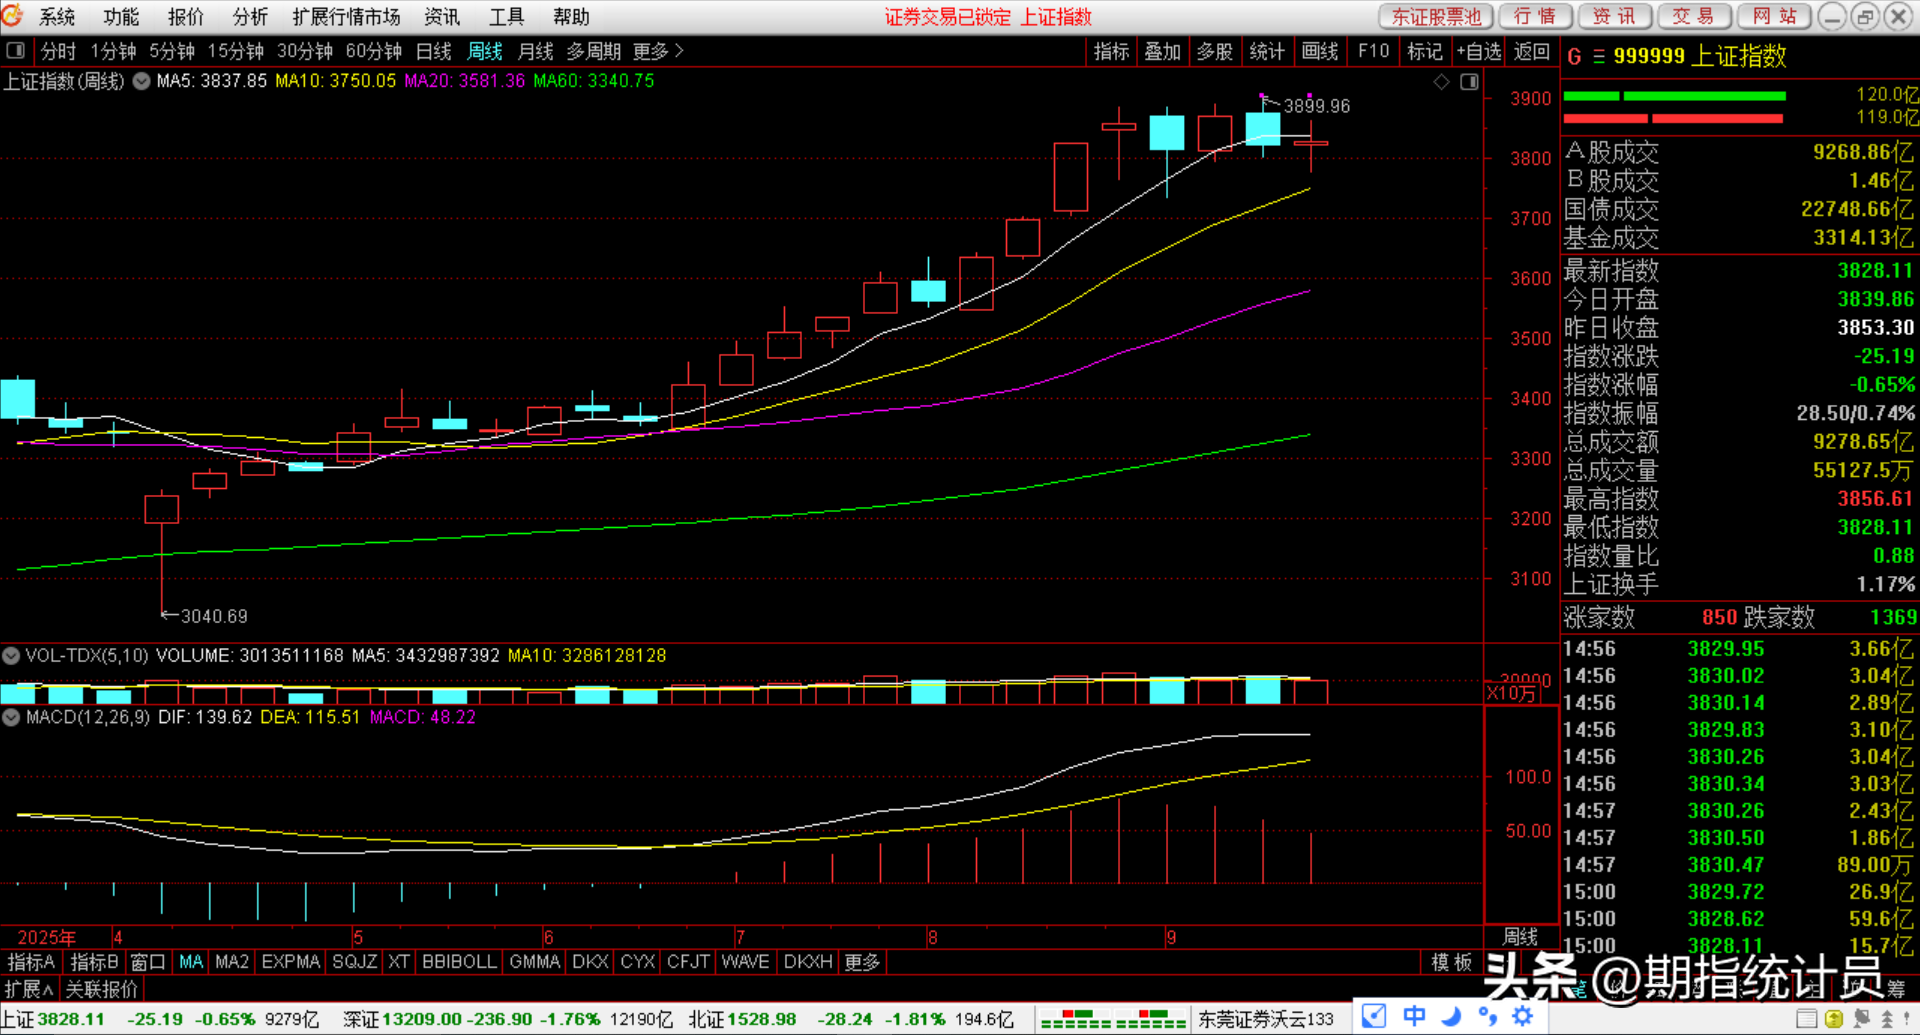Open the list icon next to stock code 999999

1598,57
